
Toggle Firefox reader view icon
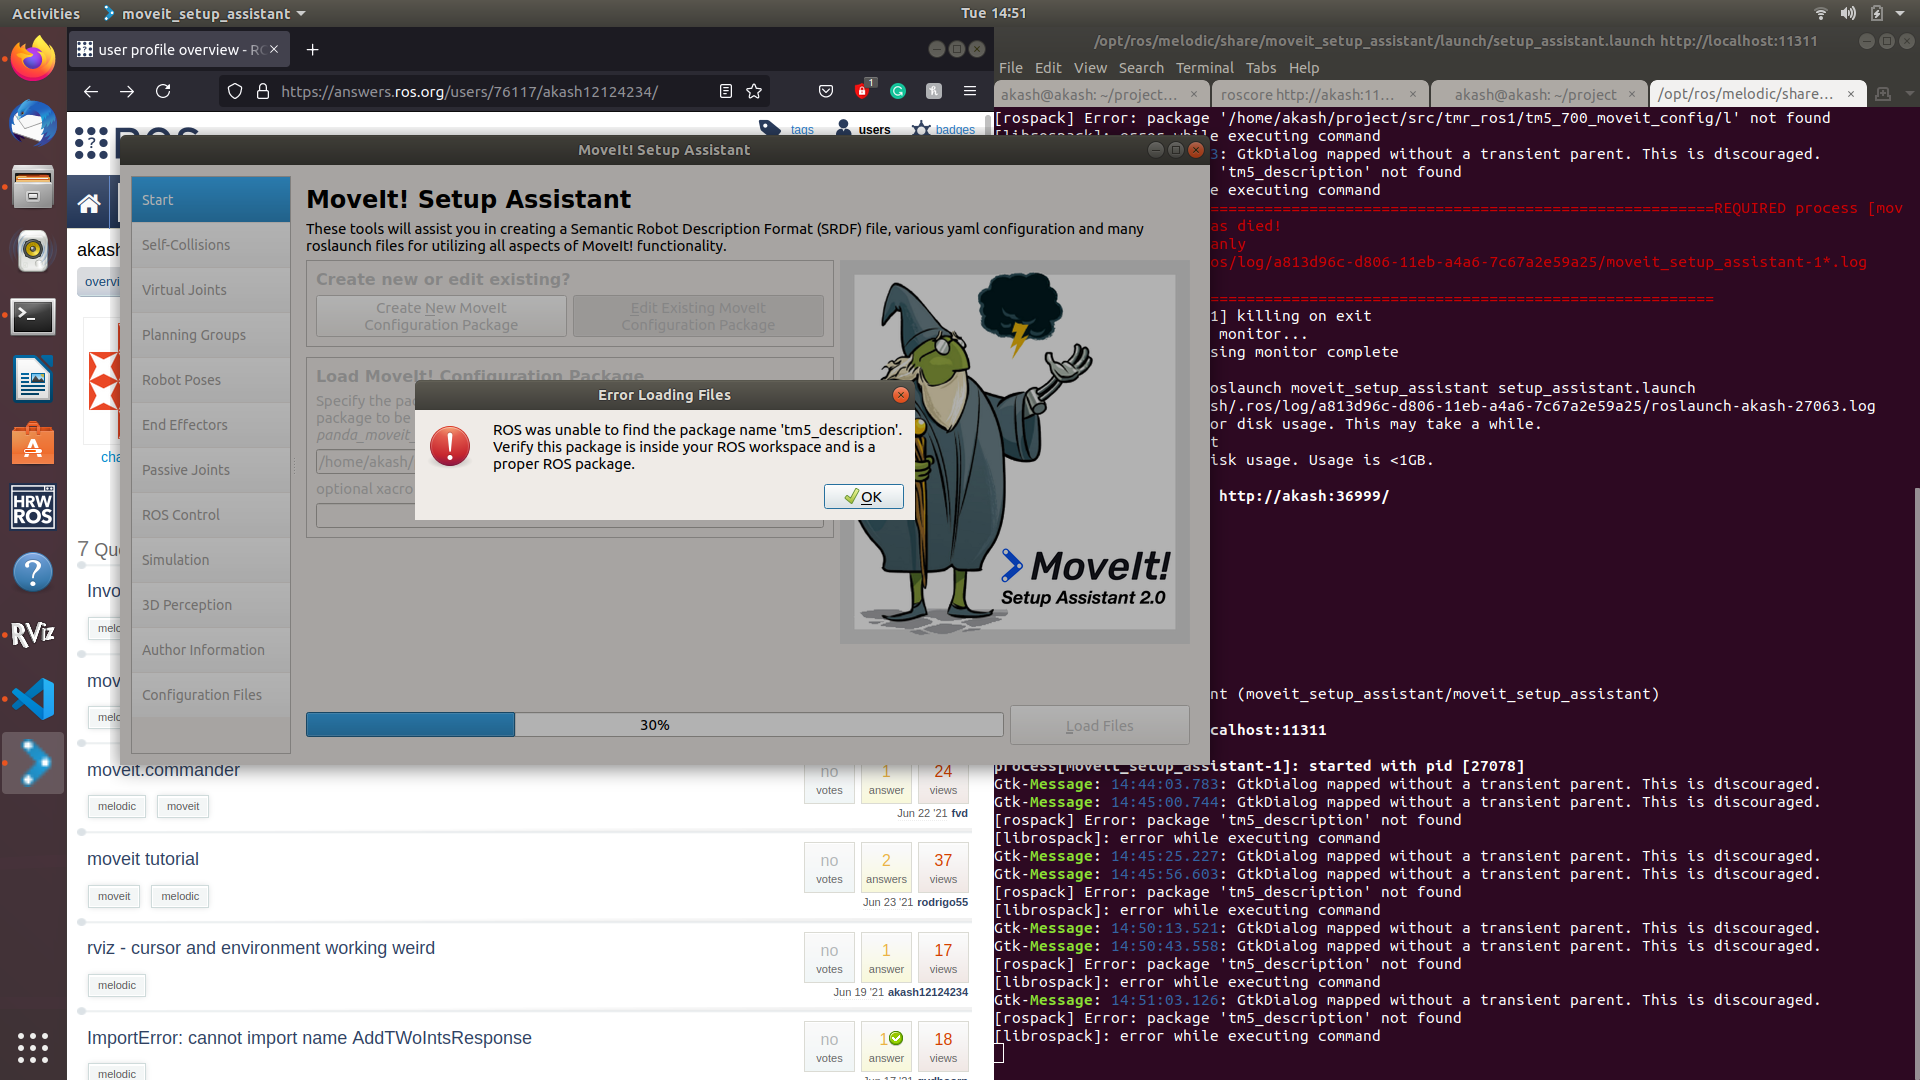(726, 91)
